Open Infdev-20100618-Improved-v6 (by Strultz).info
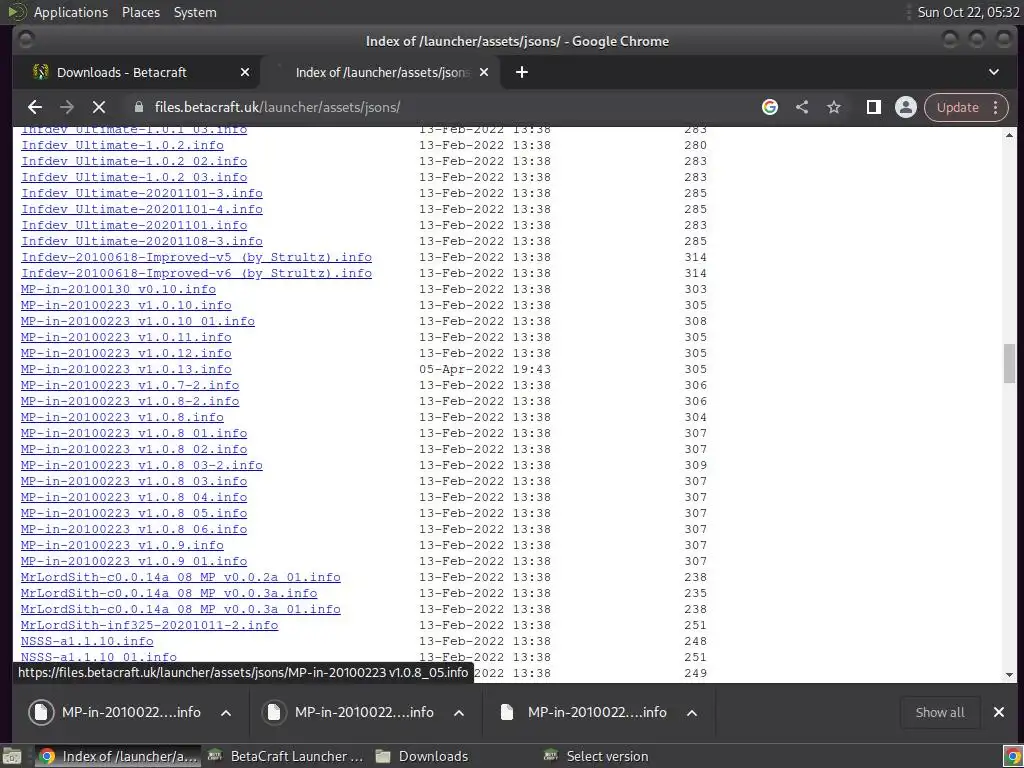 [x=197, y=273]
